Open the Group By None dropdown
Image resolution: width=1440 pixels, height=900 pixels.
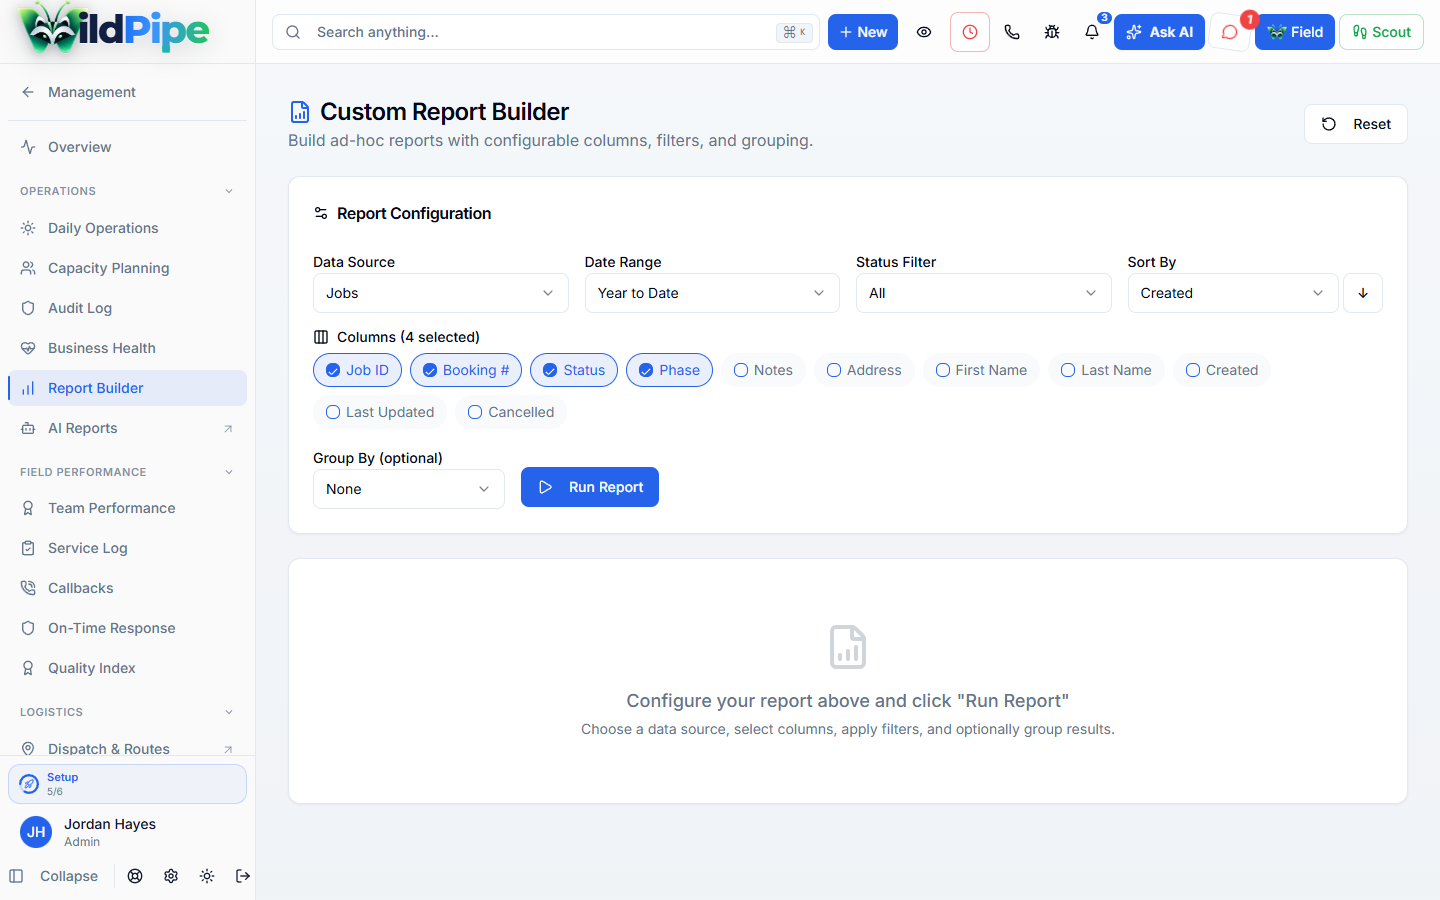(x=409, y=489)
